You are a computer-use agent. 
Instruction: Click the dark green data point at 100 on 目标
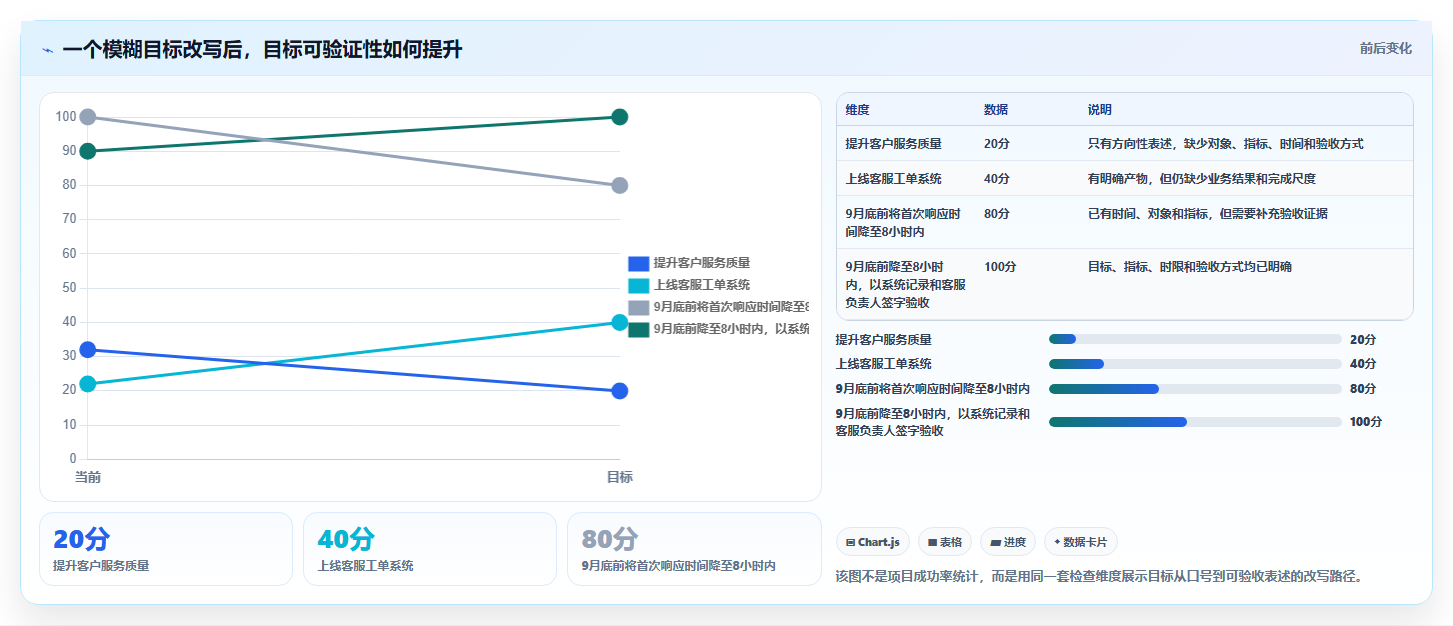pos(619,117)
